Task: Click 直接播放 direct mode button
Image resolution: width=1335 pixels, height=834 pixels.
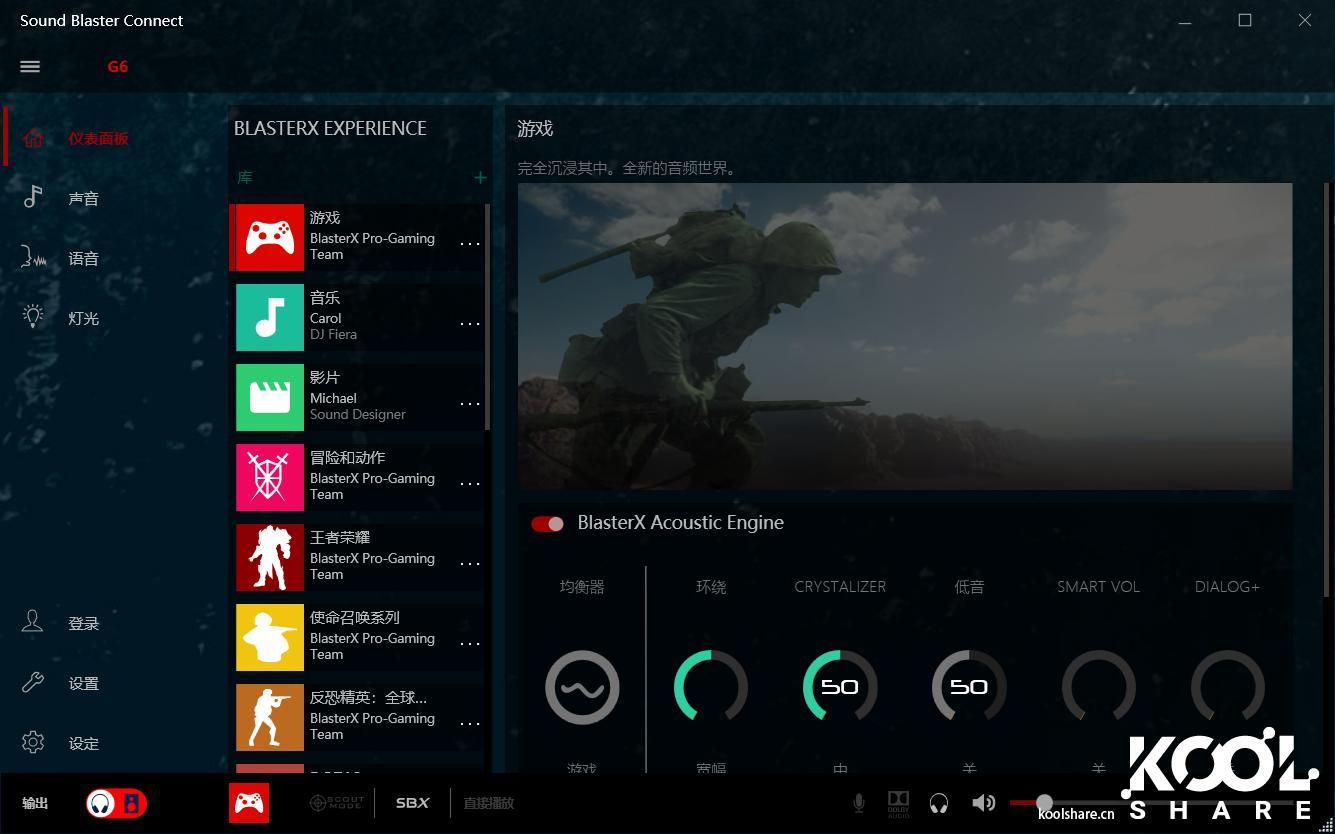Action: [x=488, y=803]
